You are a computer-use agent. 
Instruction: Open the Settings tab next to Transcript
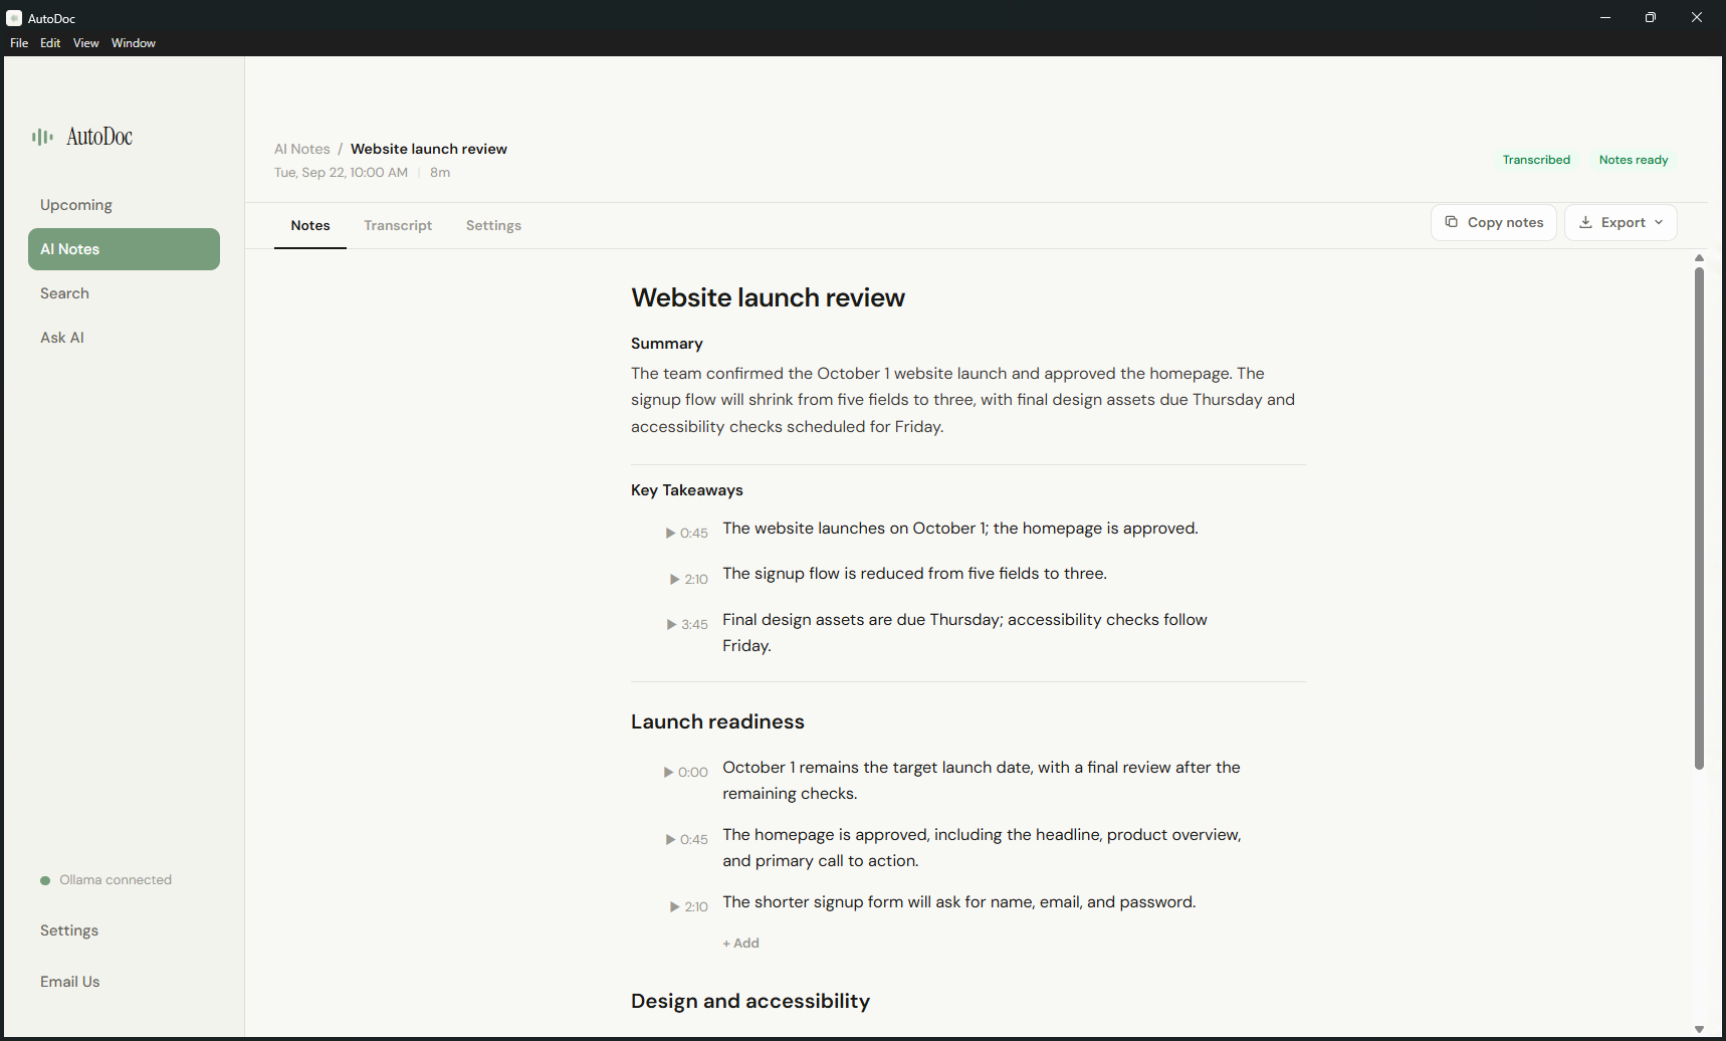[x=494, y=226]
